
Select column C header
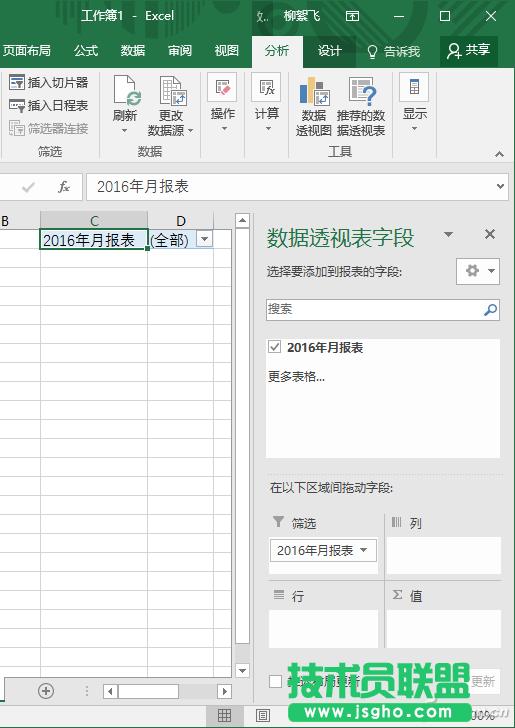(x=94, y=221)
